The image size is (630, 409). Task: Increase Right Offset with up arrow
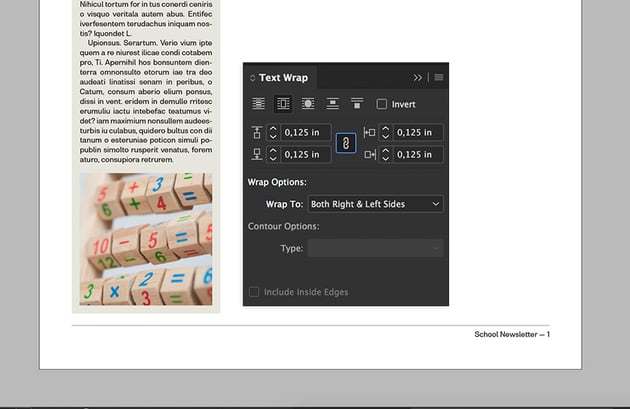[x=386, y=151]
